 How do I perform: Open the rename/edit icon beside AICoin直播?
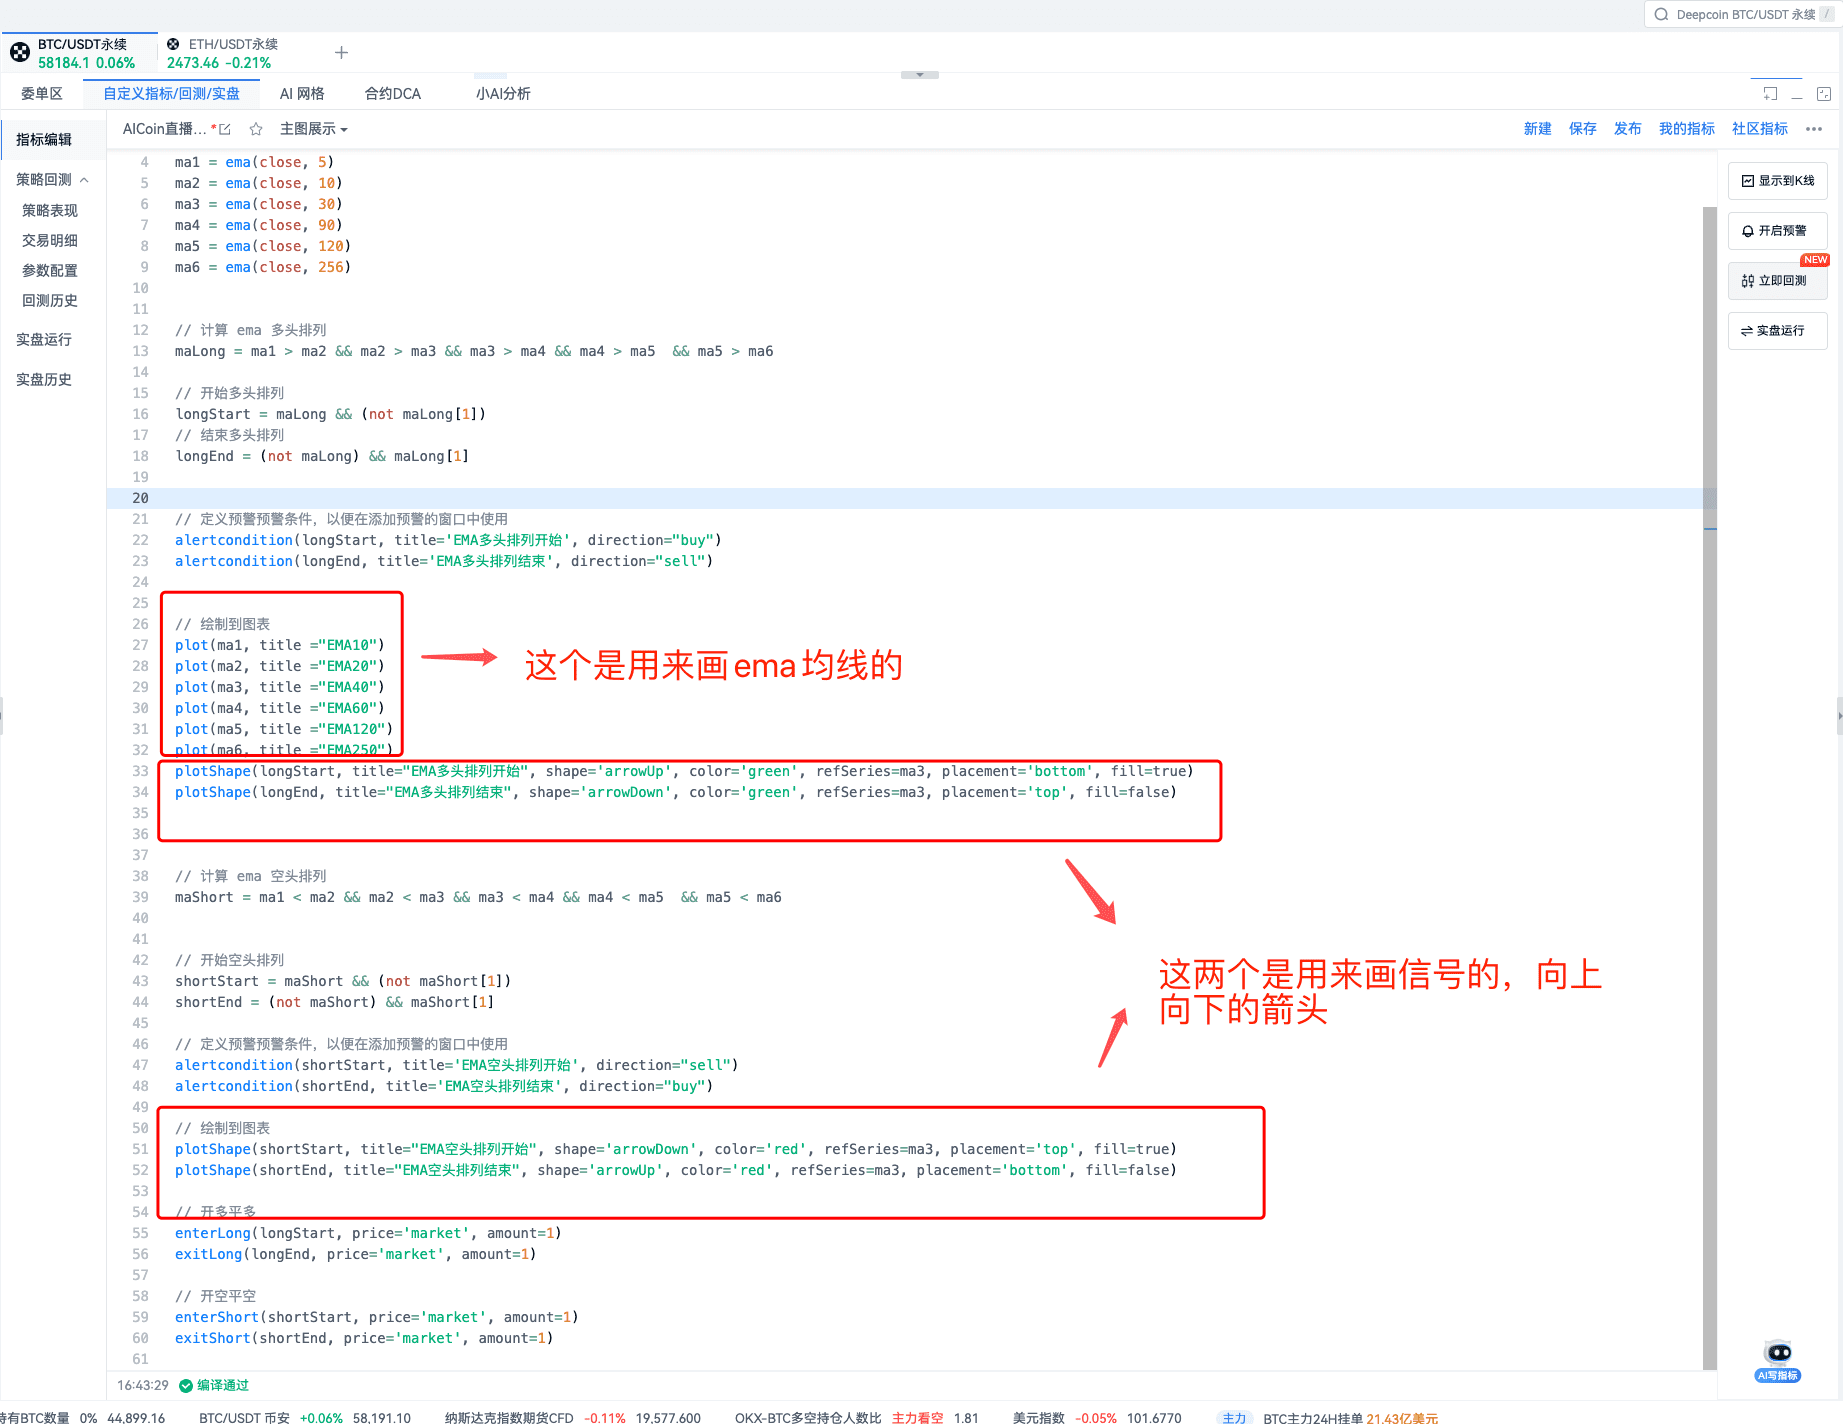[x=225, y=129]
